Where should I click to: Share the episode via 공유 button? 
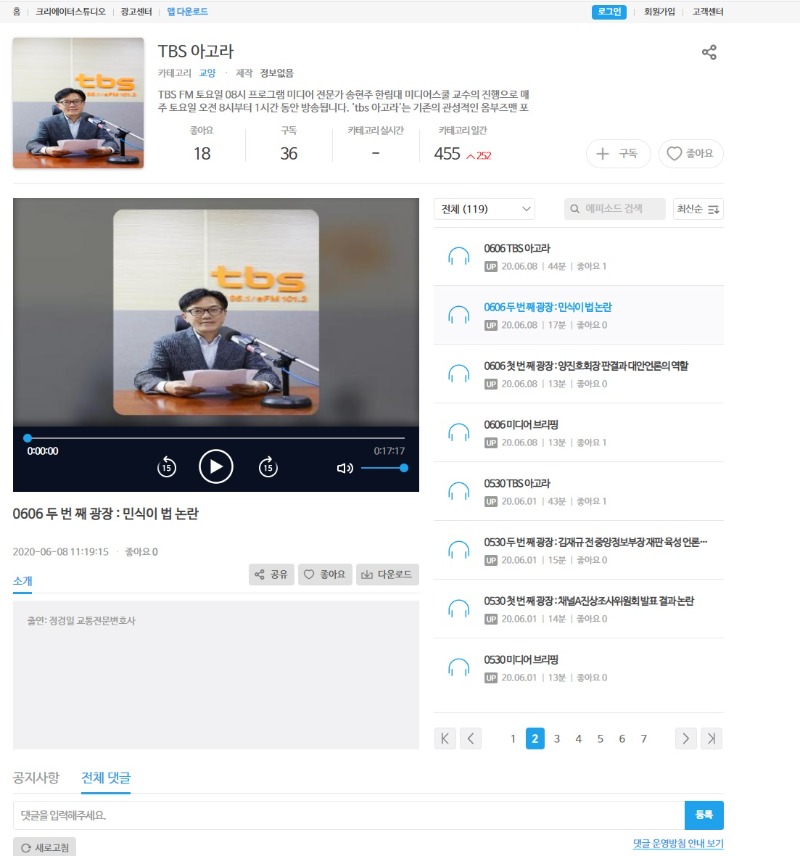[271, 574]
